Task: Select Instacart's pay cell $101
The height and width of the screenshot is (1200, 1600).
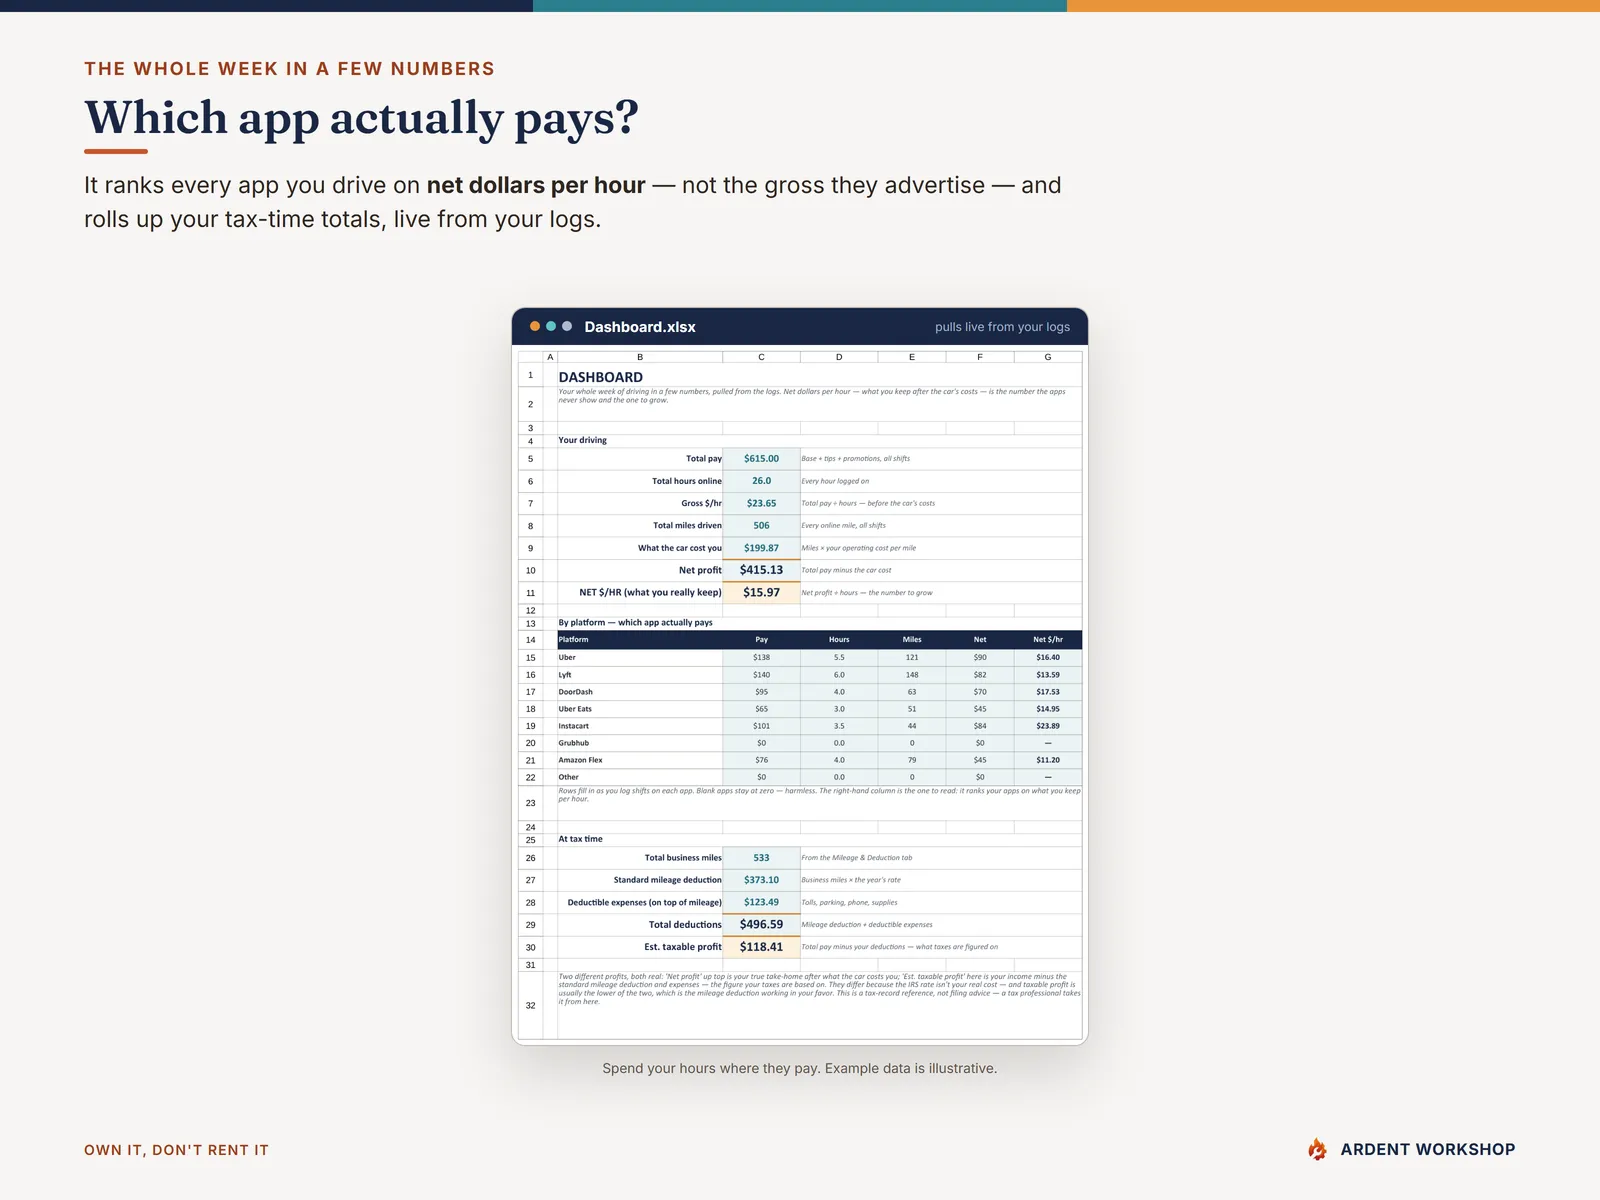Action: click(x=761, y=726)
